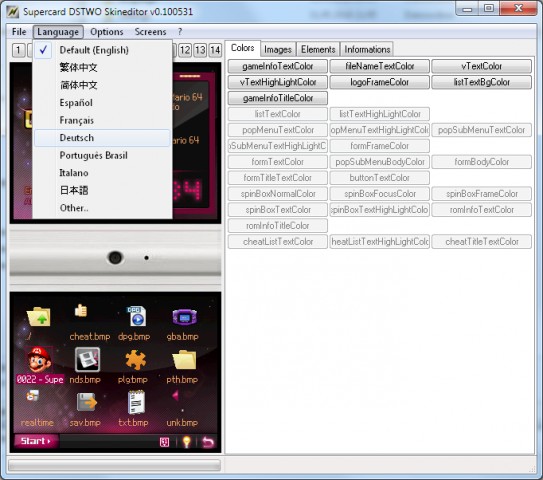Select Deutsch language
The height and width of the screenshot is (480, 543).
(x=103, y=138)
